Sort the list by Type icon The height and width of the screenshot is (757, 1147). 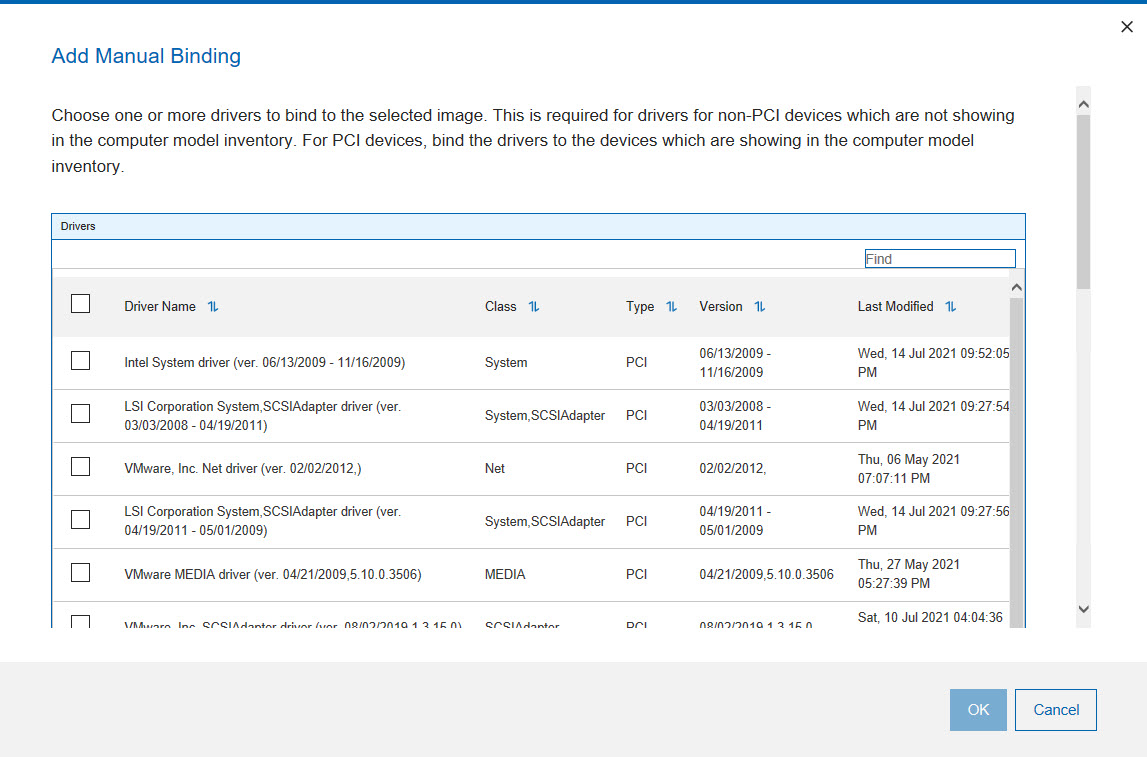[x=671, y=307]
